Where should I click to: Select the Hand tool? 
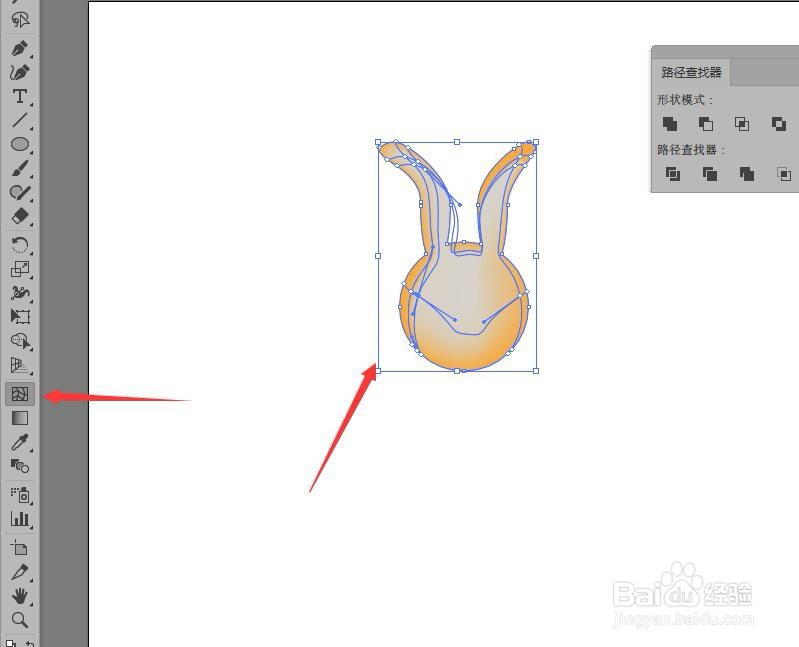20,596
